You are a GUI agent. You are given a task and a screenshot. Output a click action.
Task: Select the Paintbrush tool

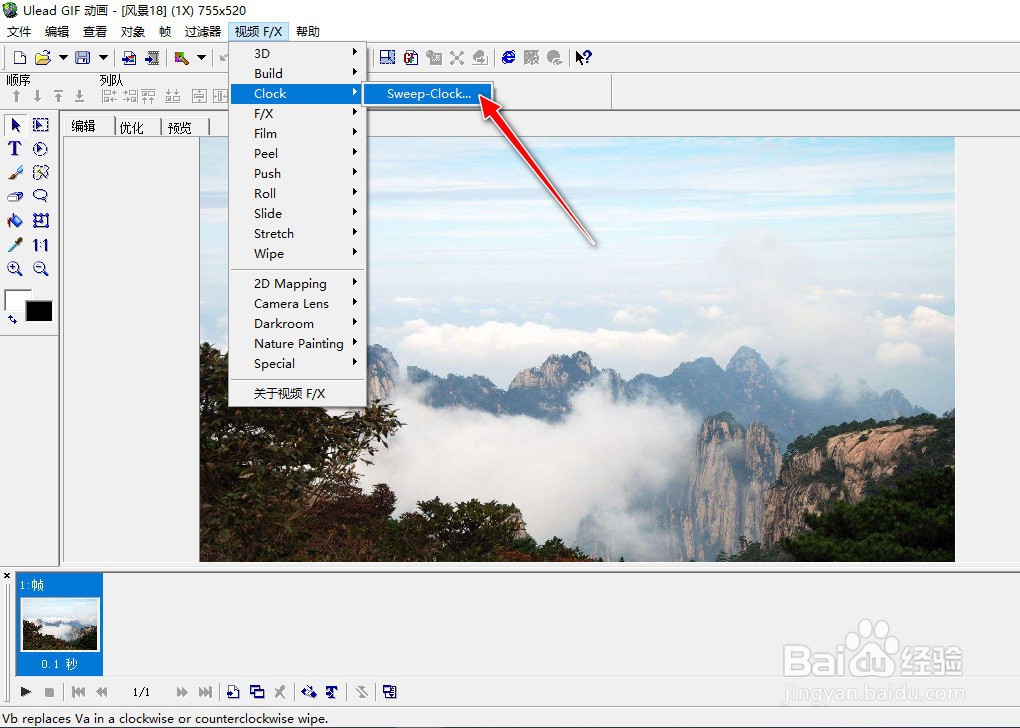(x=15, y=172)
